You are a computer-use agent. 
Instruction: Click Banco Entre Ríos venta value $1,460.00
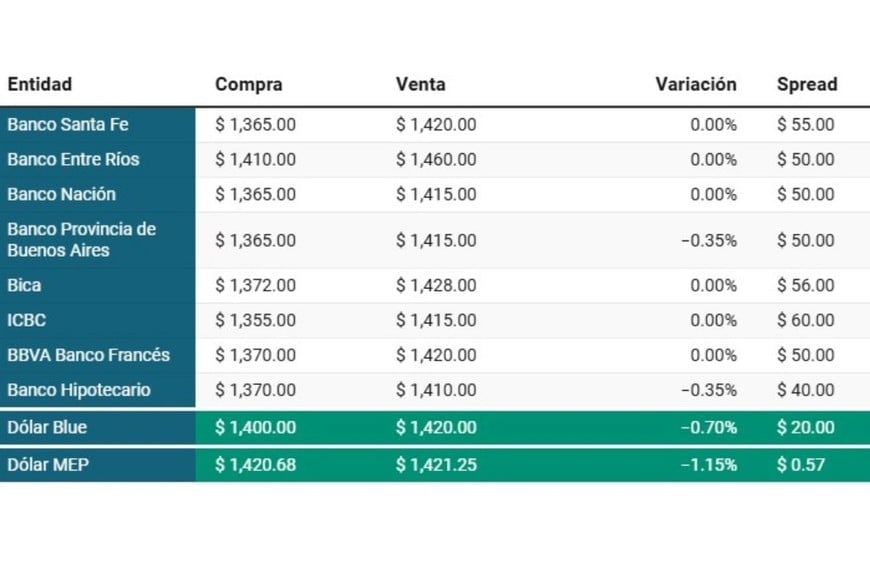[x=436, y=160]
